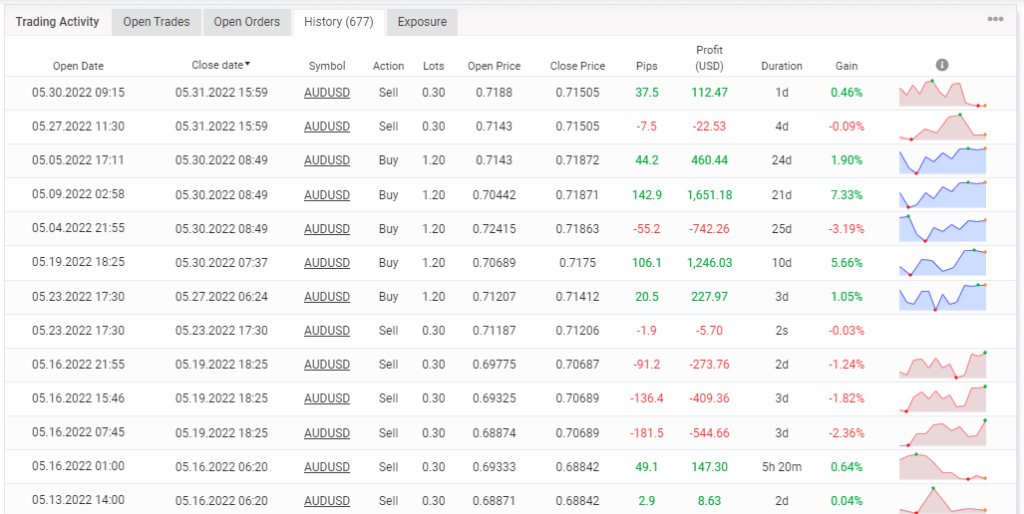View the sparkline chart for the 1,246.03 profit trade
This screenshot has height=514, width=1024.
click(x=942, y=263)
